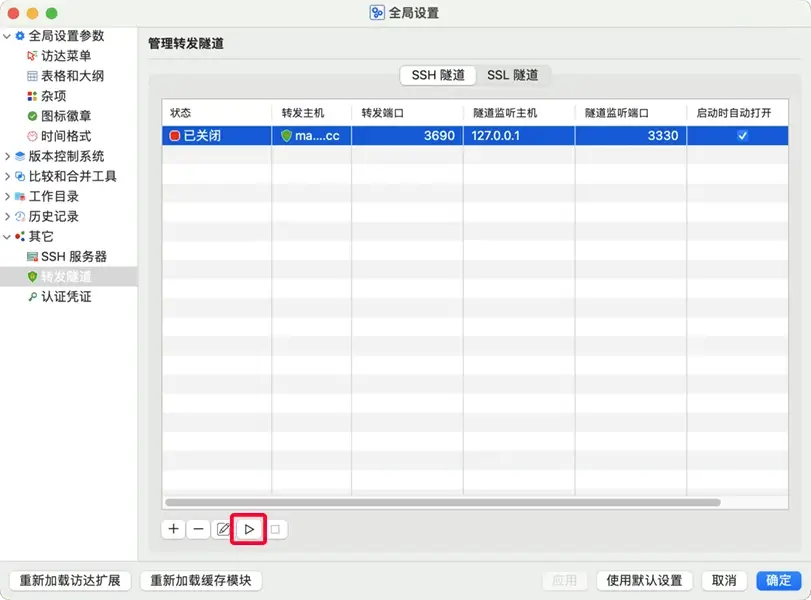This screenshot has height=600, width=811.
Task: Expand the 版本控制系统 section
Action: coord(8,156)
